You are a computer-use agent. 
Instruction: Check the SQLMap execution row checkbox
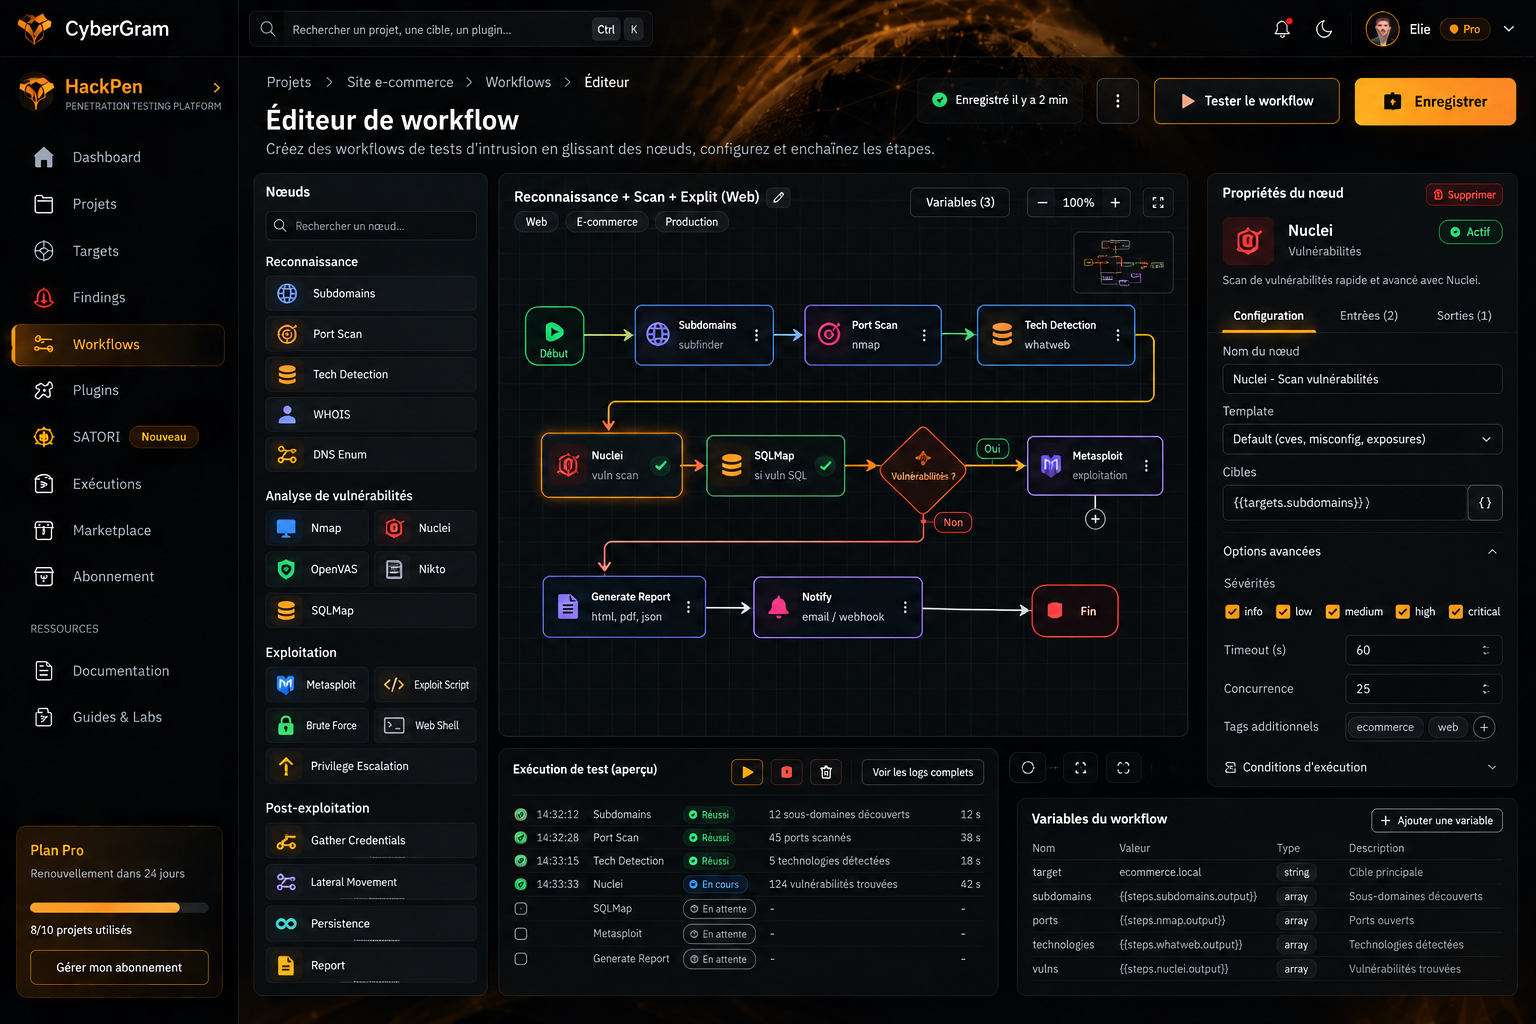[x=520, y=909]
